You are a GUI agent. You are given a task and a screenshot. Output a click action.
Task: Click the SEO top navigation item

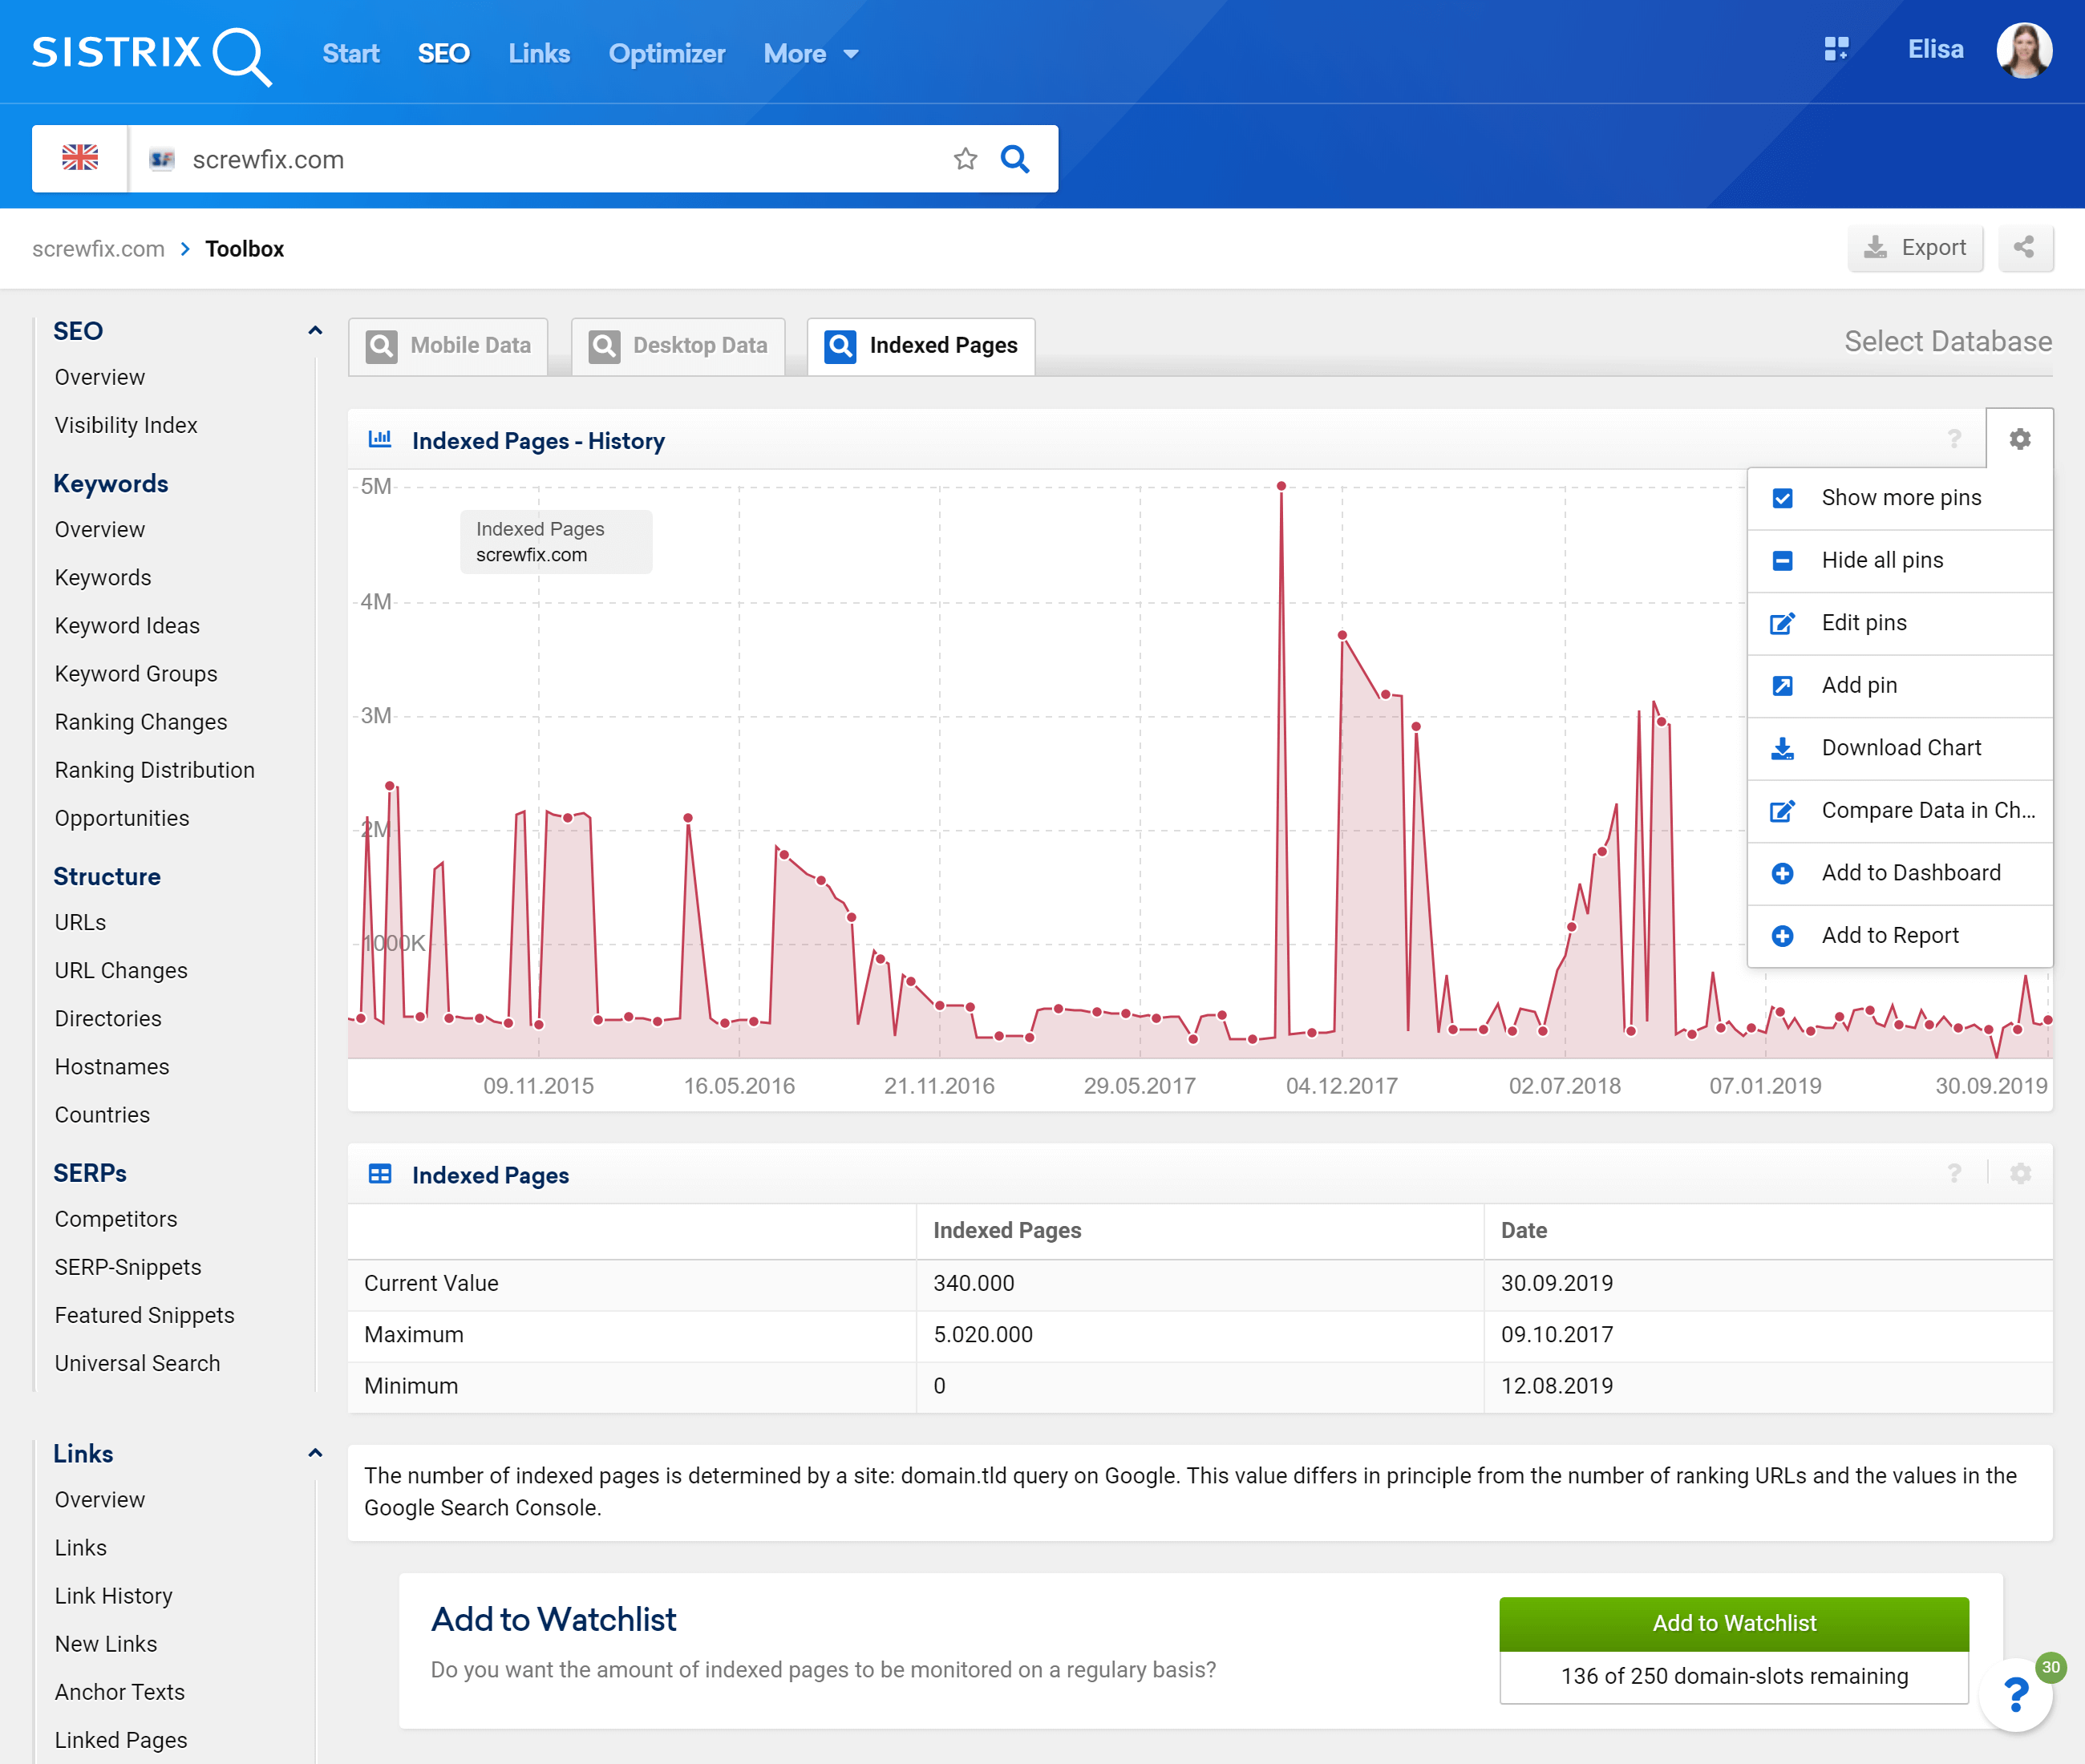click(x=443, y=54)
